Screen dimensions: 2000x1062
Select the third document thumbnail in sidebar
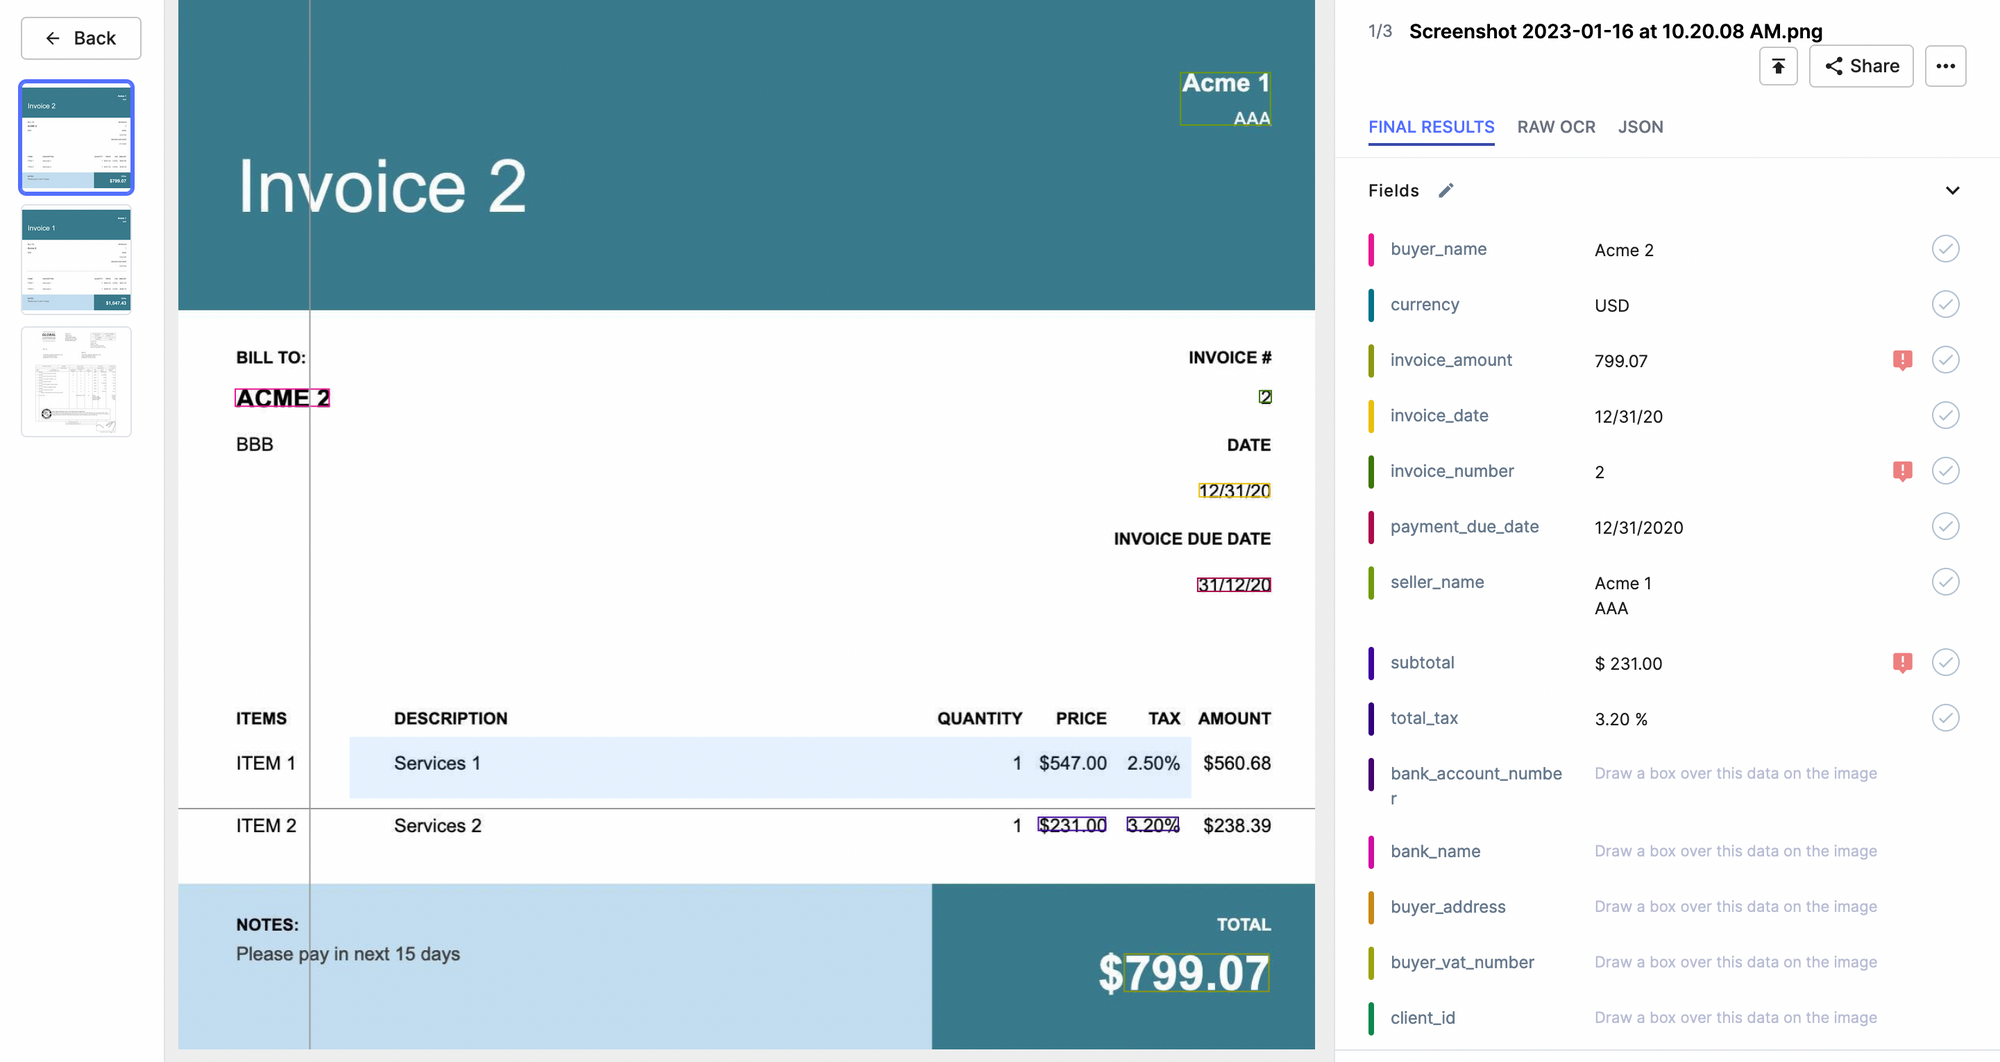point(76,382)
